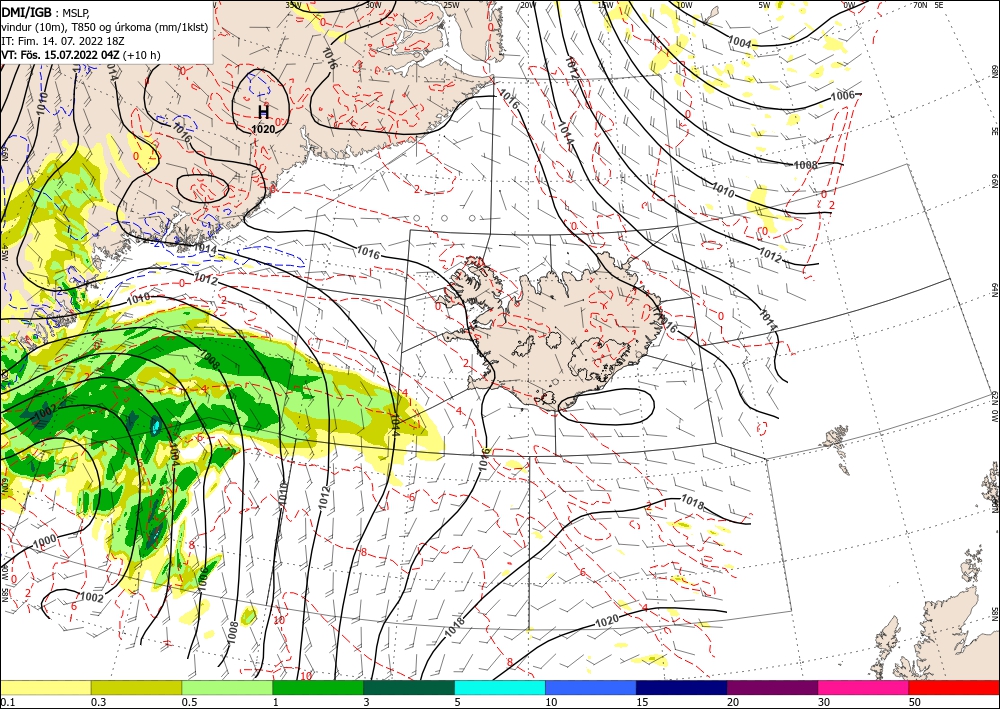The width and height of the screenshot is (1000, 709).
Task: Select the dark green 3–5 legend swatch
Action: pyautogui.click(x=409, y=687)
